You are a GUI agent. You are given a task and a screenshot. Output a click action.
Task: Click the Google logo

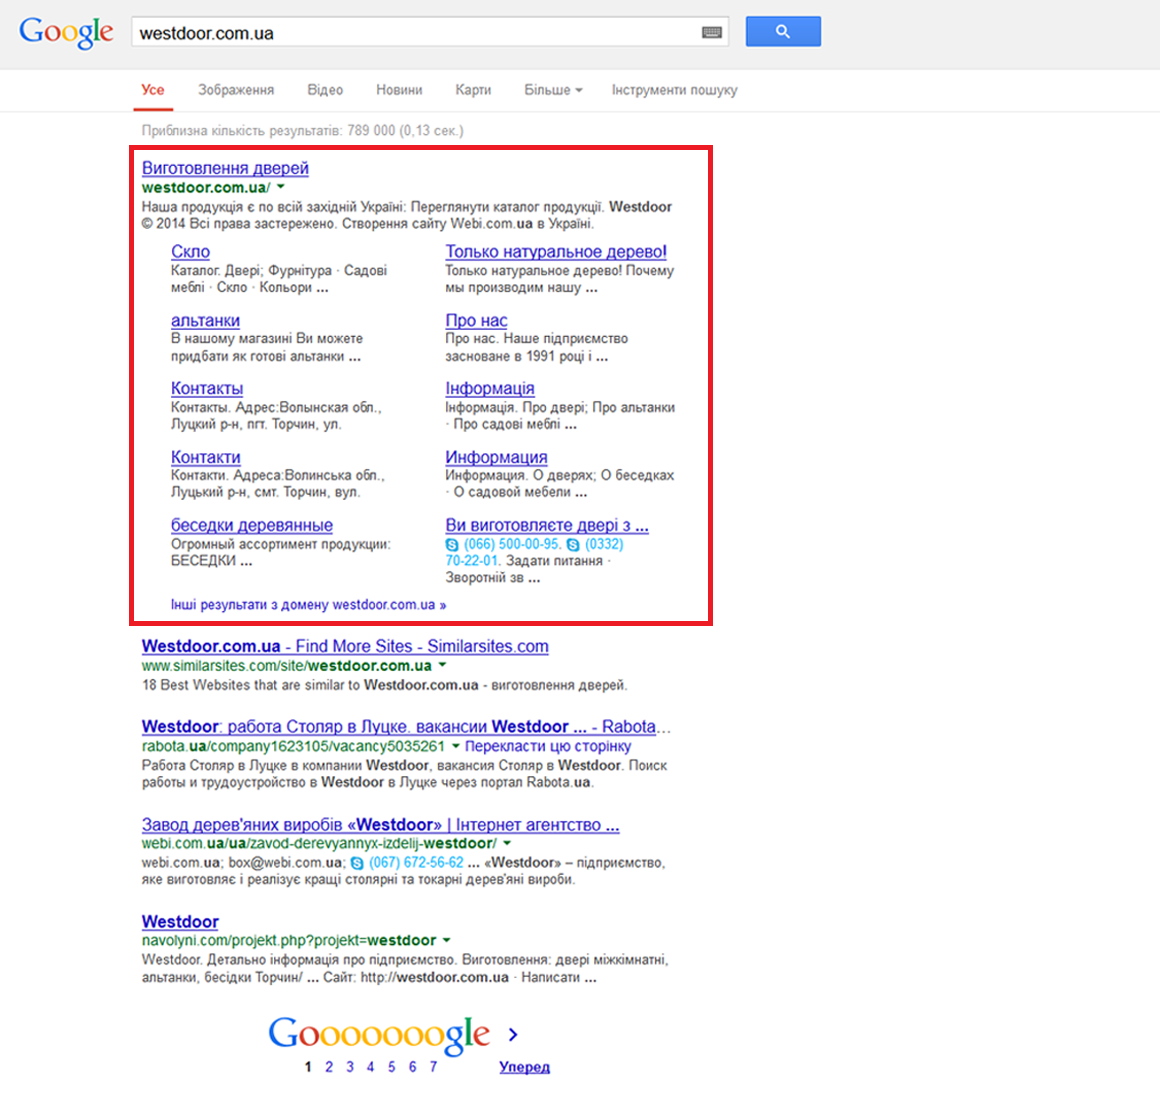tap(66, 33)
